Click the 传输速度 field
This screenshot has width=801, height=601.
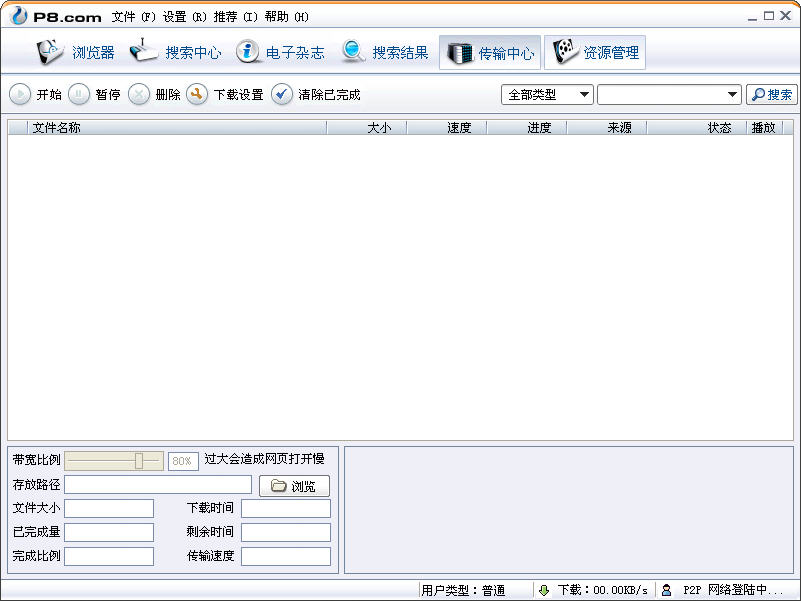click(x=286, y=557)
